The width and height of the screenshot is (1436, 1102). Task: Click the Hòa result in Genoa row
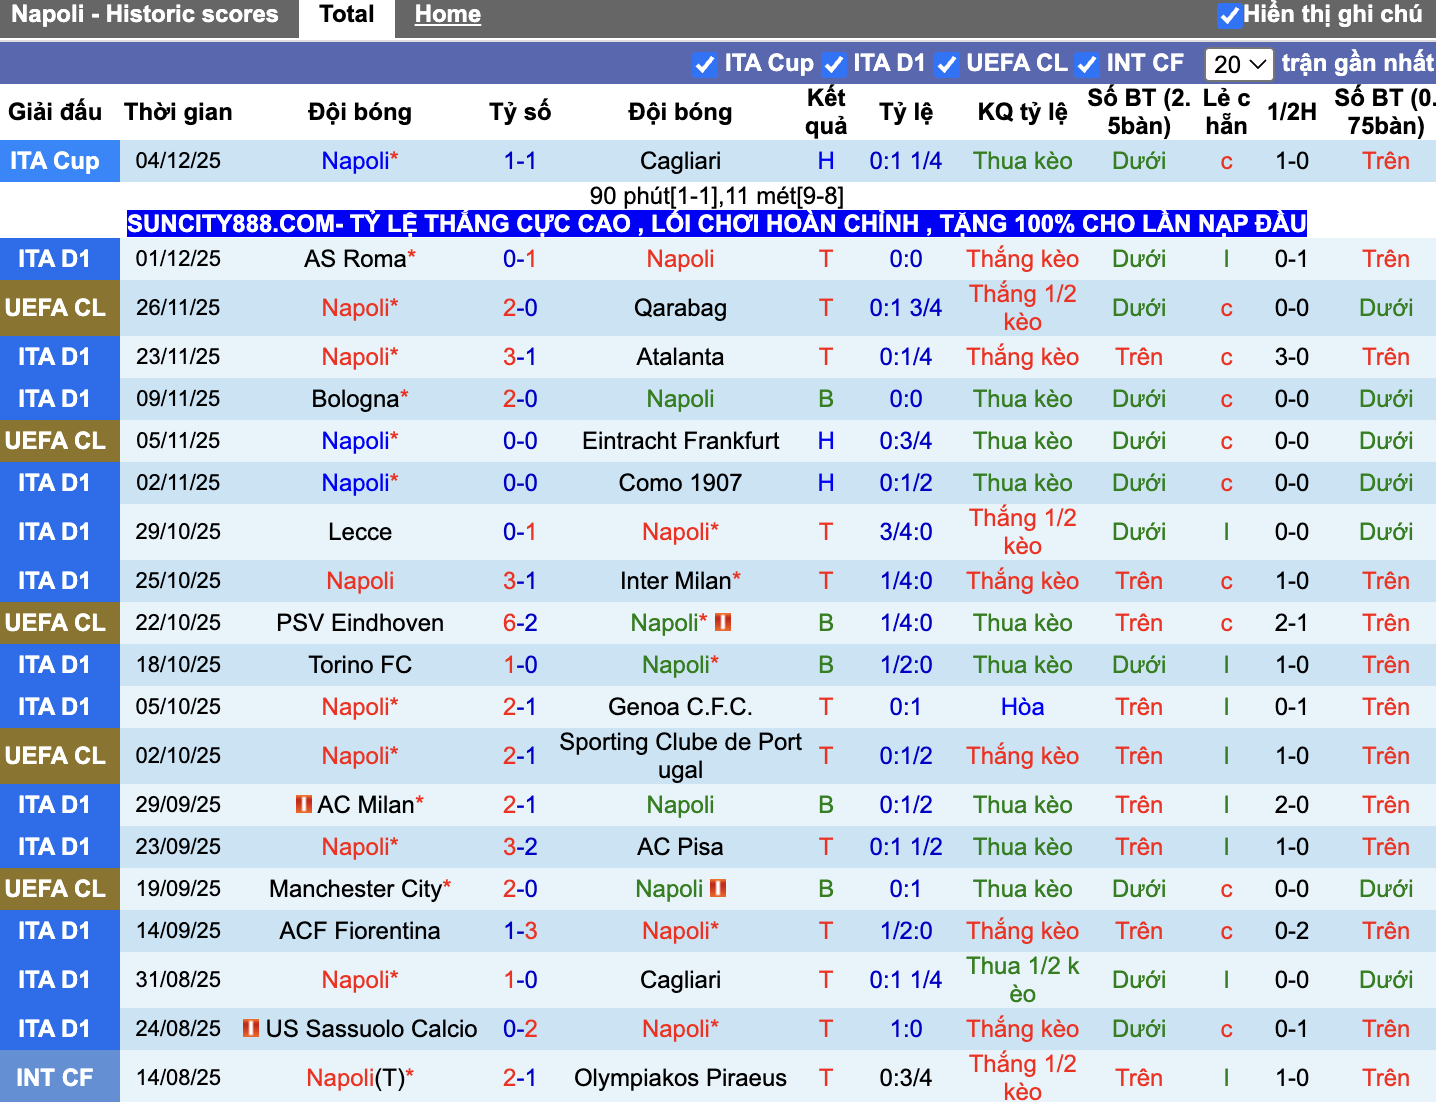[x=1022, y=707]
